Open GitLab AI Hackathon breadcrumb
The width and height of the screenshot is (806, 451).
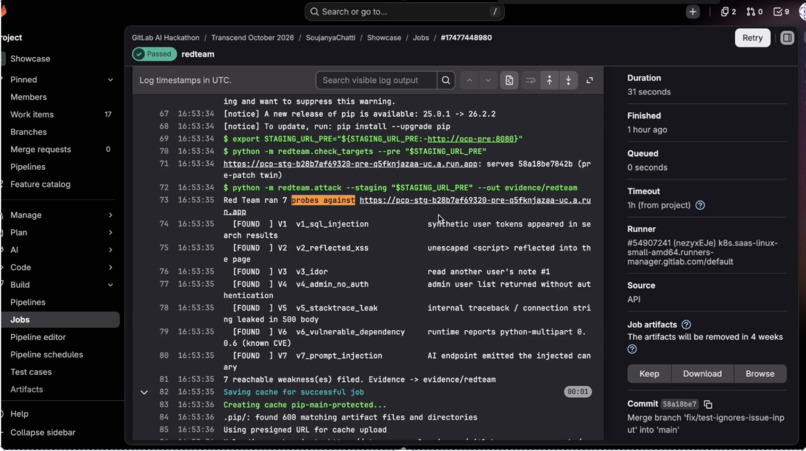(166, 38)
